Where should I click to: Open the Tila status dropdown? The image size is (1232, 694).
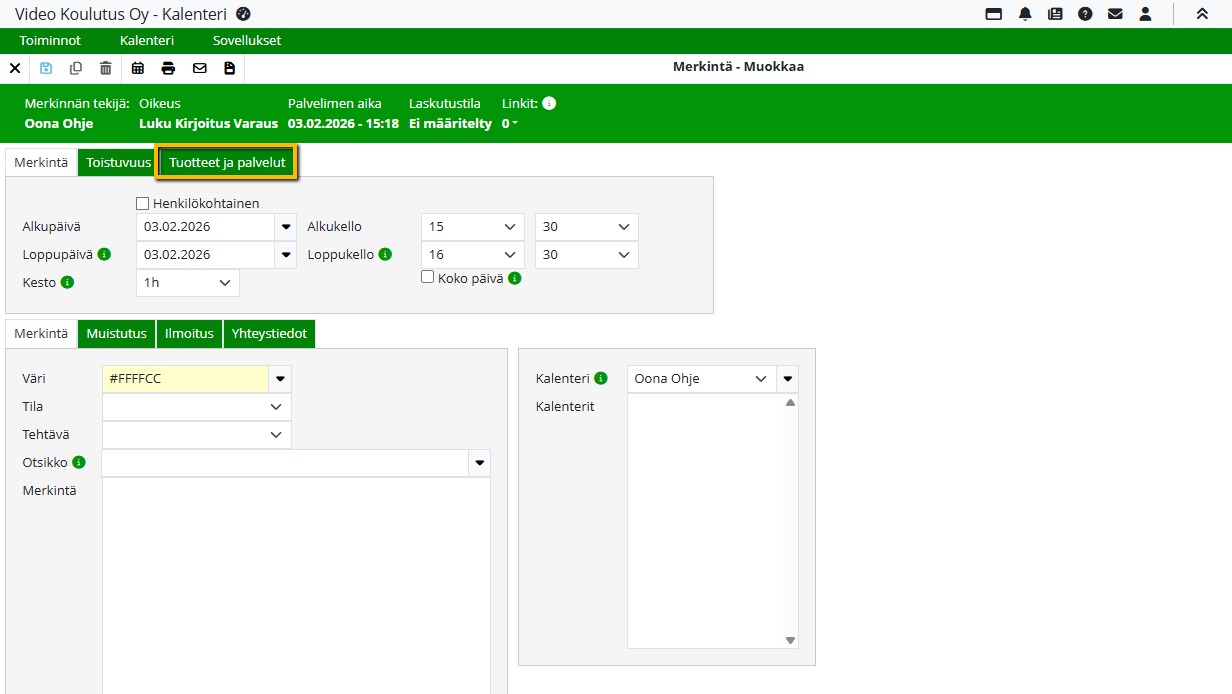tap(196, 407)
